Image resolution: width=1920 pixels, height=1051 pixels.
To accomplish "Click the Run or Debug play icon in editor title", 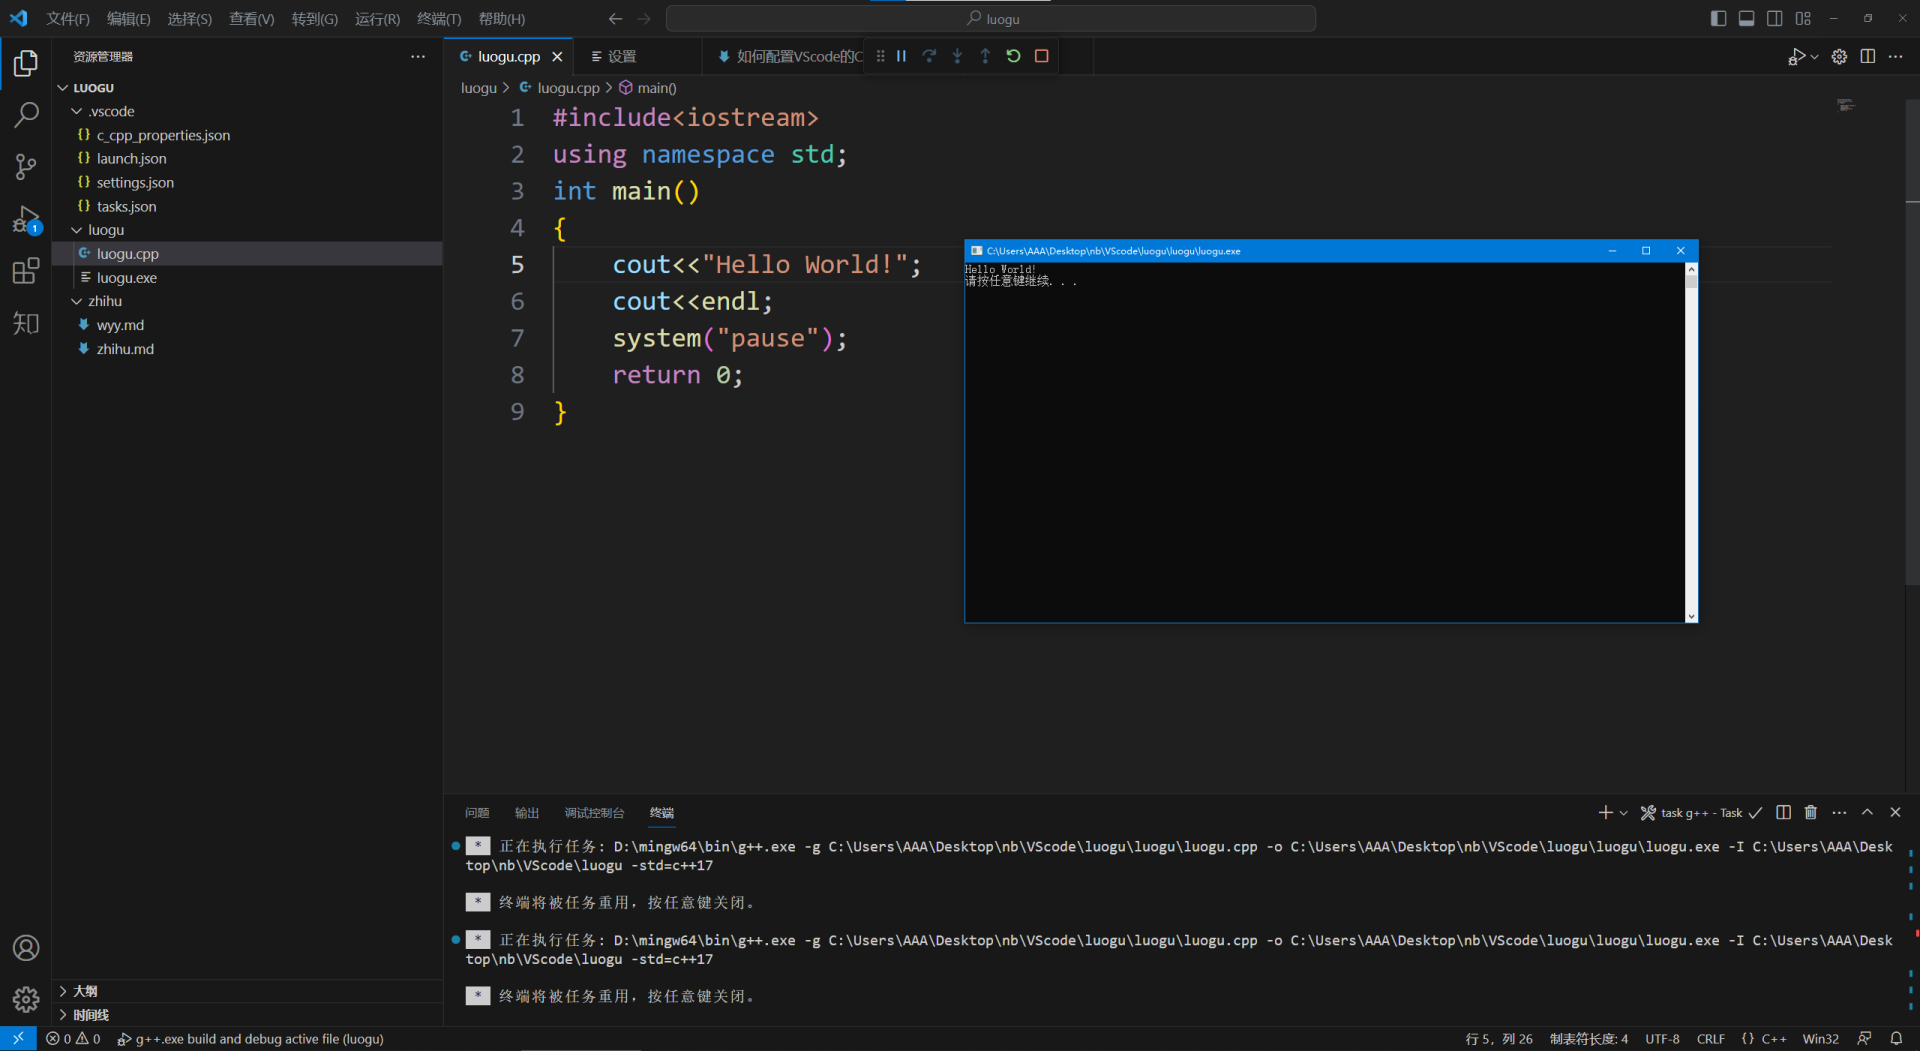I will pos(1797,57).
